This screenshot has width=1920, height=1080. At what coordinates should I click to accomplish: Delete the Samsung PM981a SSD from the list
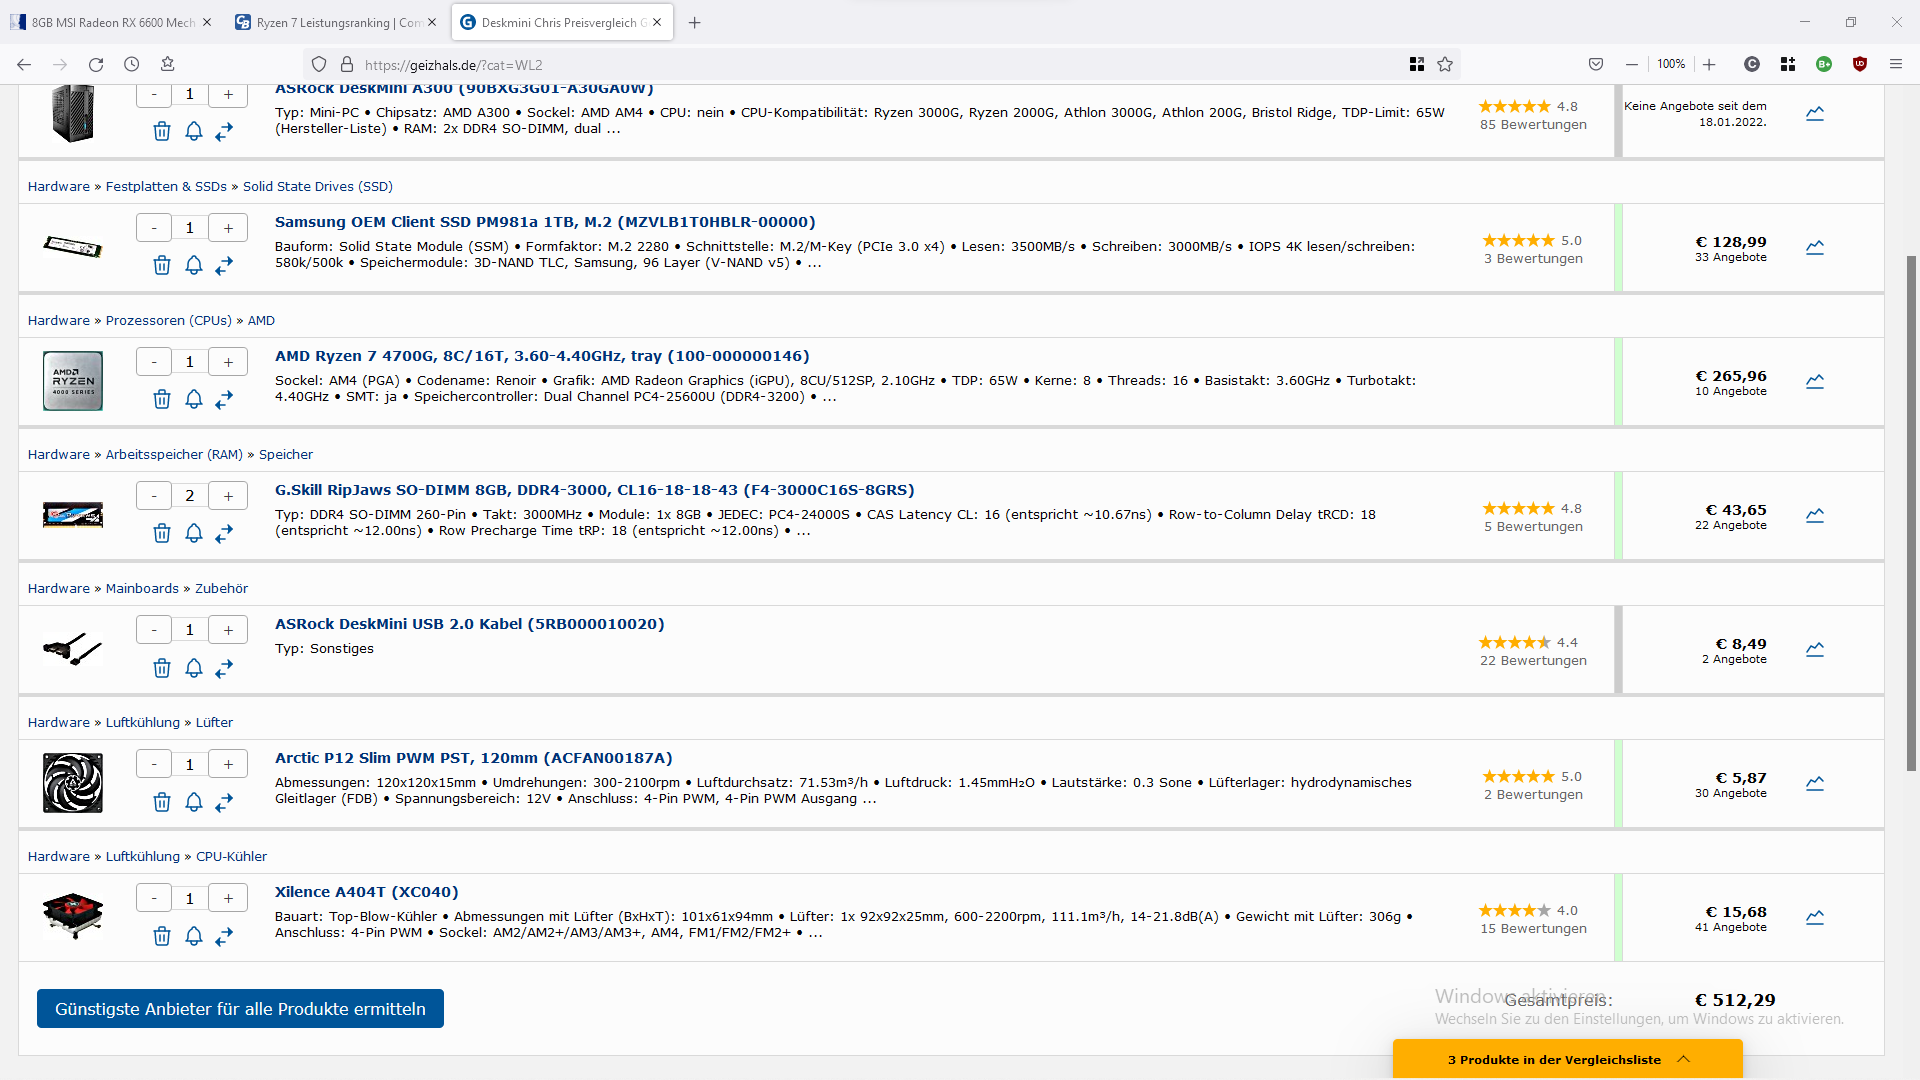[162, 265]
